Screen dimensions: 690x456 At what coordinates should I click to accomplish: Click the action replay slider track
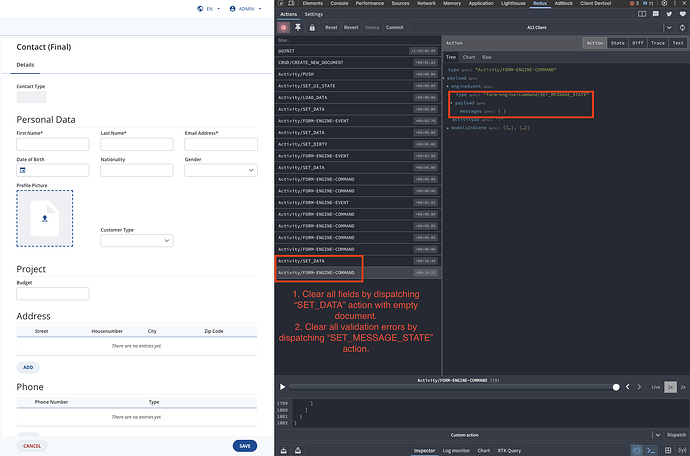pos(453,387)
